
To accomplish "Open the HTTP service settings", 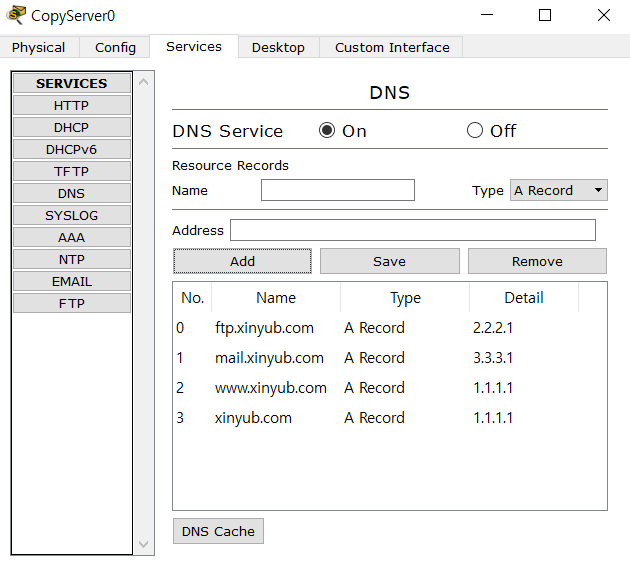I will 72,105.
